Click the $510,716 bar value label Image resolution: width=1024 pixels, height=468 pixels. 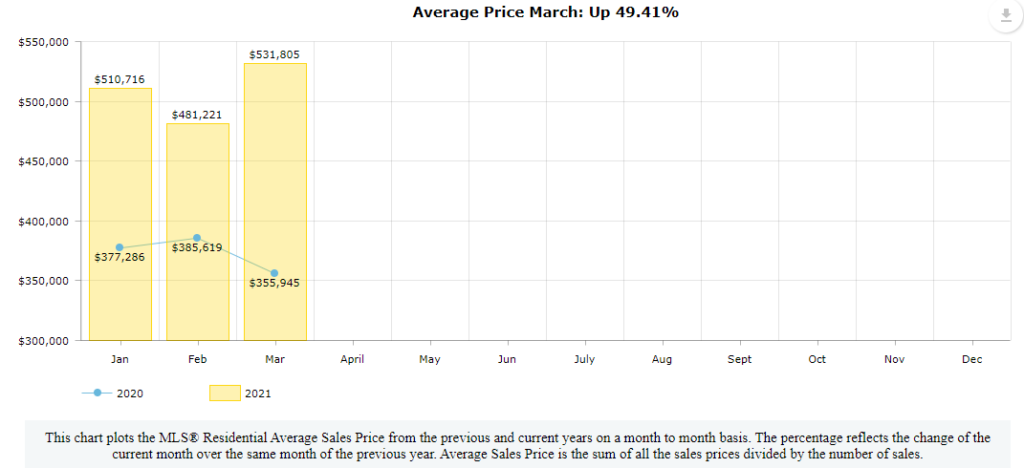pyautogui.click(x=120, y=79)
